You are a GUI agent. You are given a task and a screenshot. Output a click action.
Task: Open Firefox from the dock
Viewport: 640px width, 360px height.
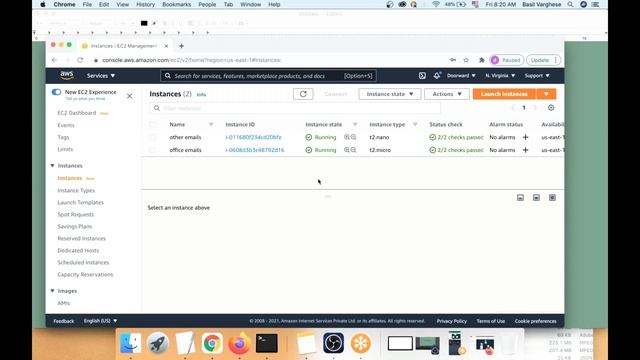(x=239, y=343)
